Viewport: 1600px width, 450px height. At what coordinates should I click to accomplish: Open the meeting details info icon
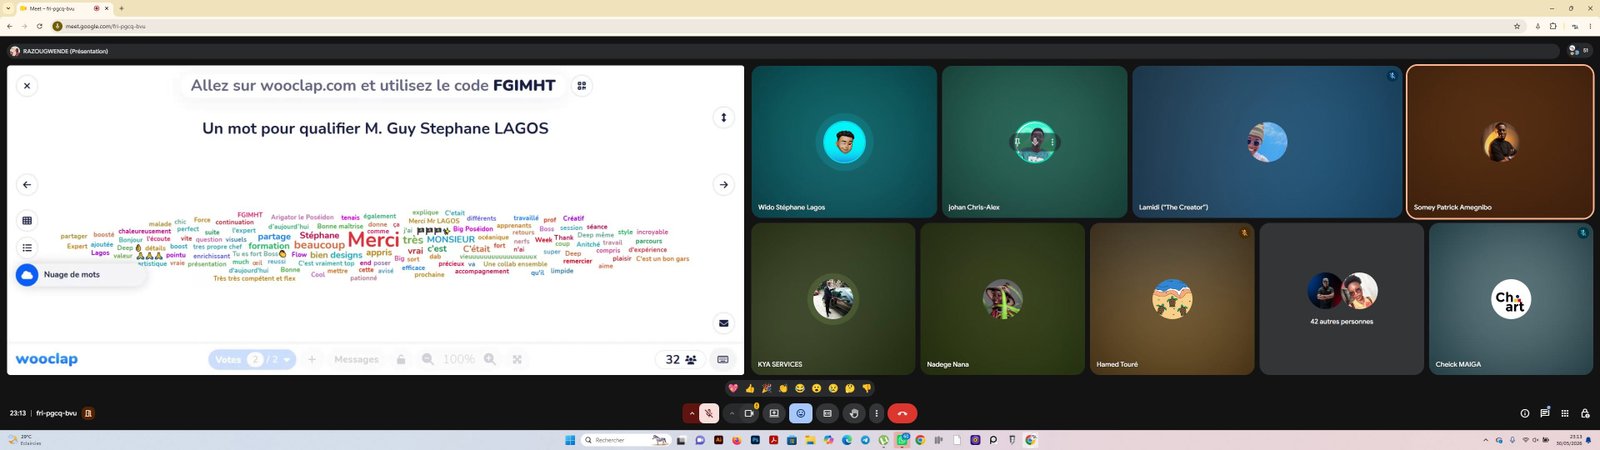pyautogui.click(x=1525, y=413)
